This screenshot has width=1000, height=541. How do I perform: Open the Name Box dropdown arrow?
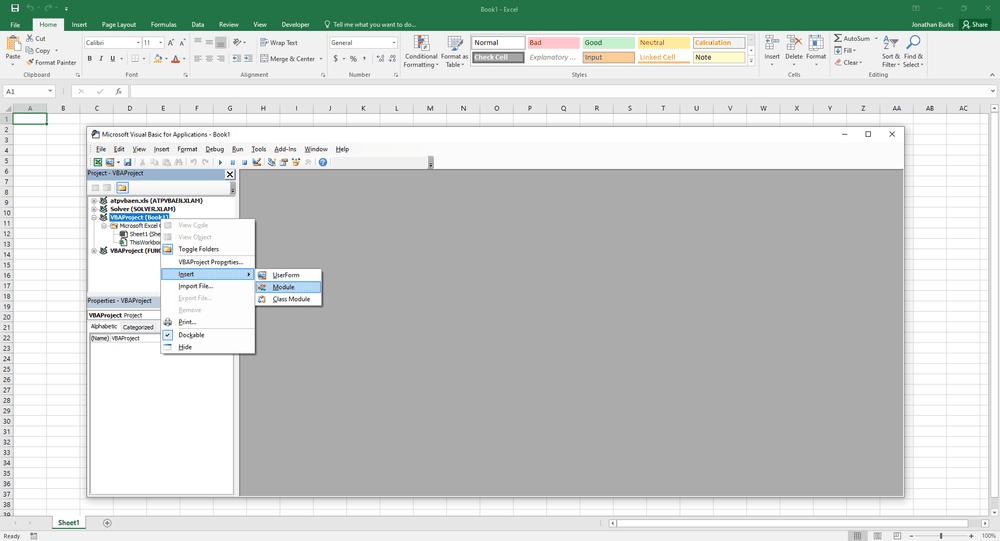click(x=50, y=92)
